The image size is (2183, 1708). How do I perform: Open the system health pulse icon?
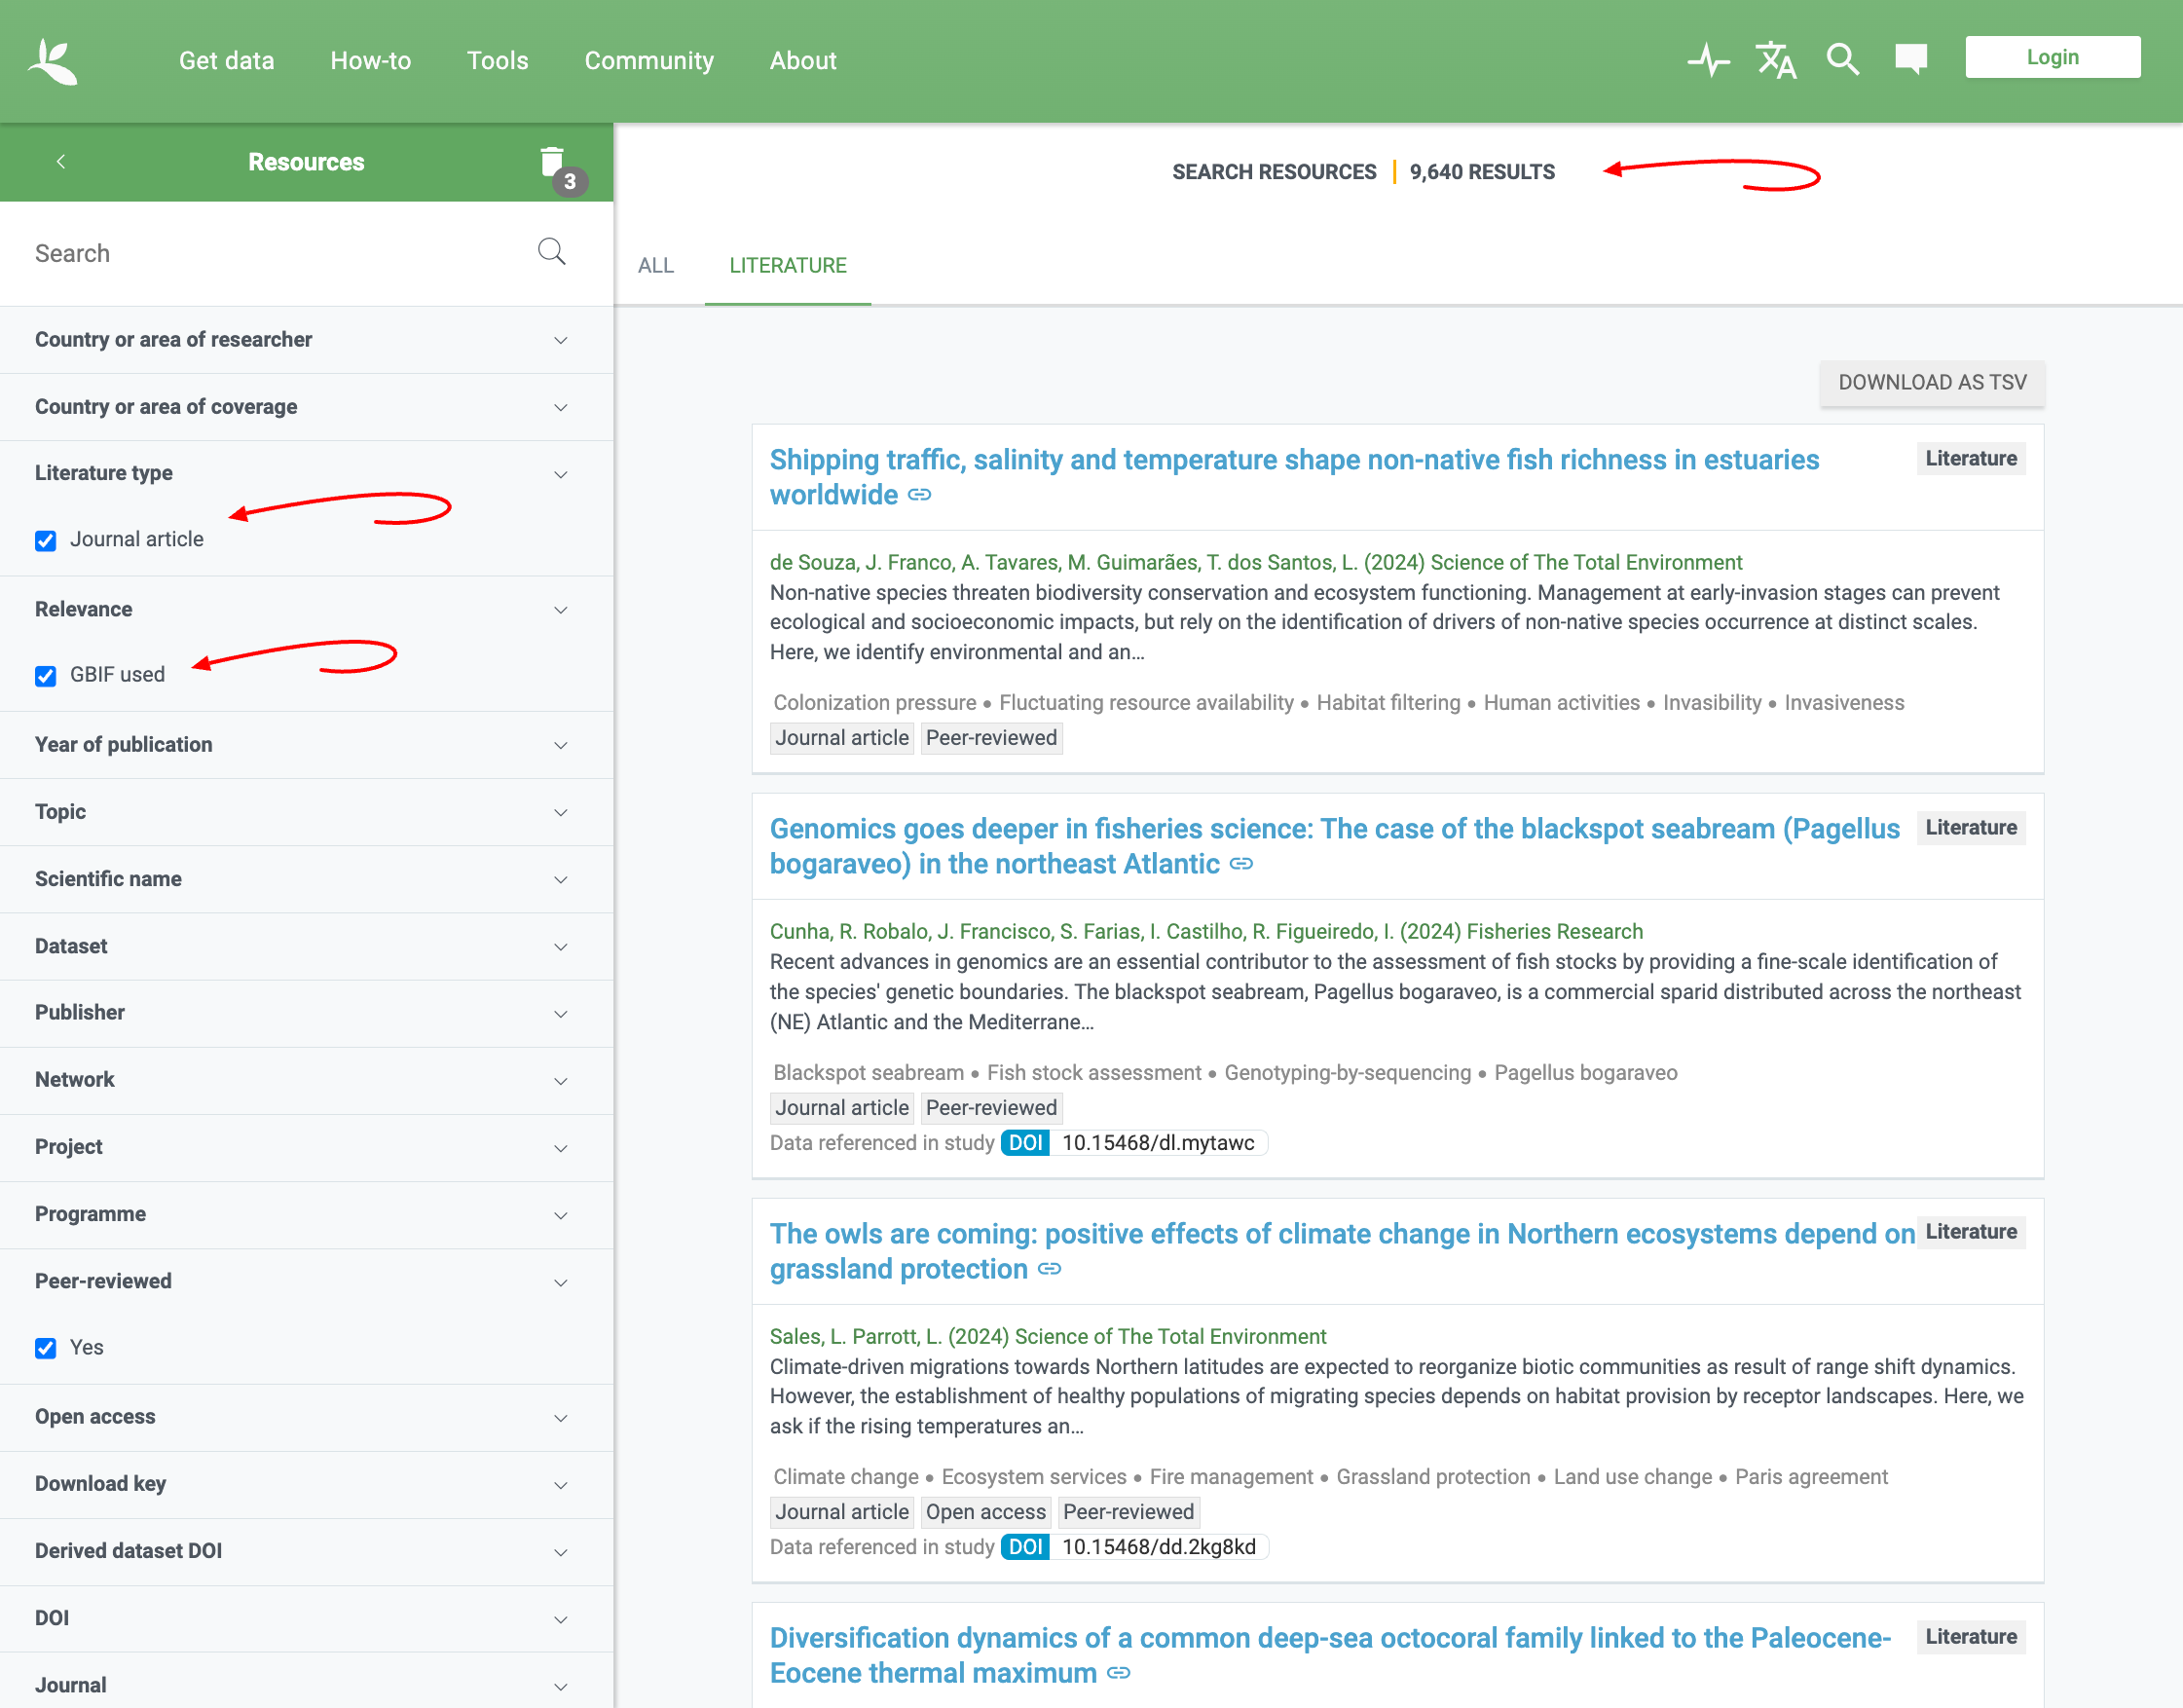[x=1708, y=60]
